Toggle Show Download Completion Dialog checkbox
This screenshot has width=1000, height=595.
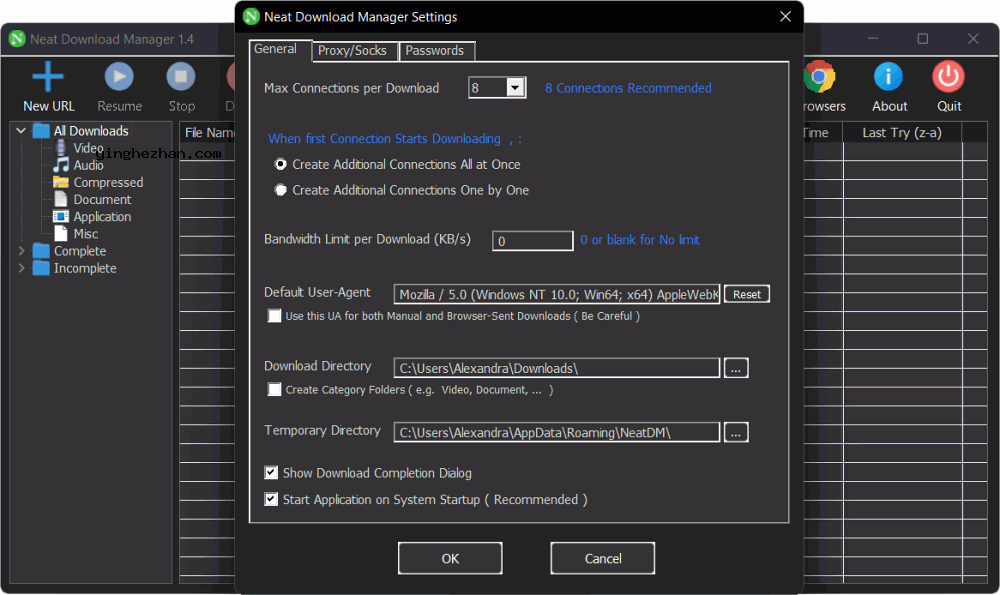click(271, 473)
